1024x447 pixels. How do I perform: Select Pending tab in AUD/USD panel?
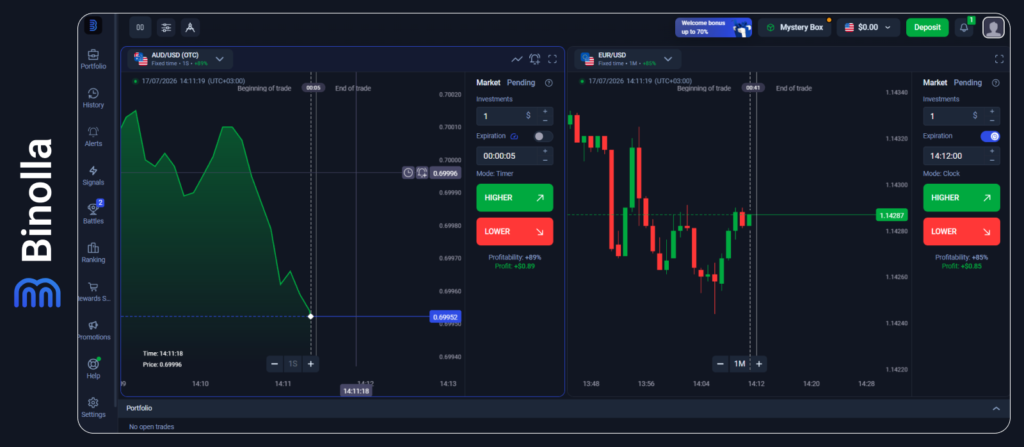click(x=520, y=83)
